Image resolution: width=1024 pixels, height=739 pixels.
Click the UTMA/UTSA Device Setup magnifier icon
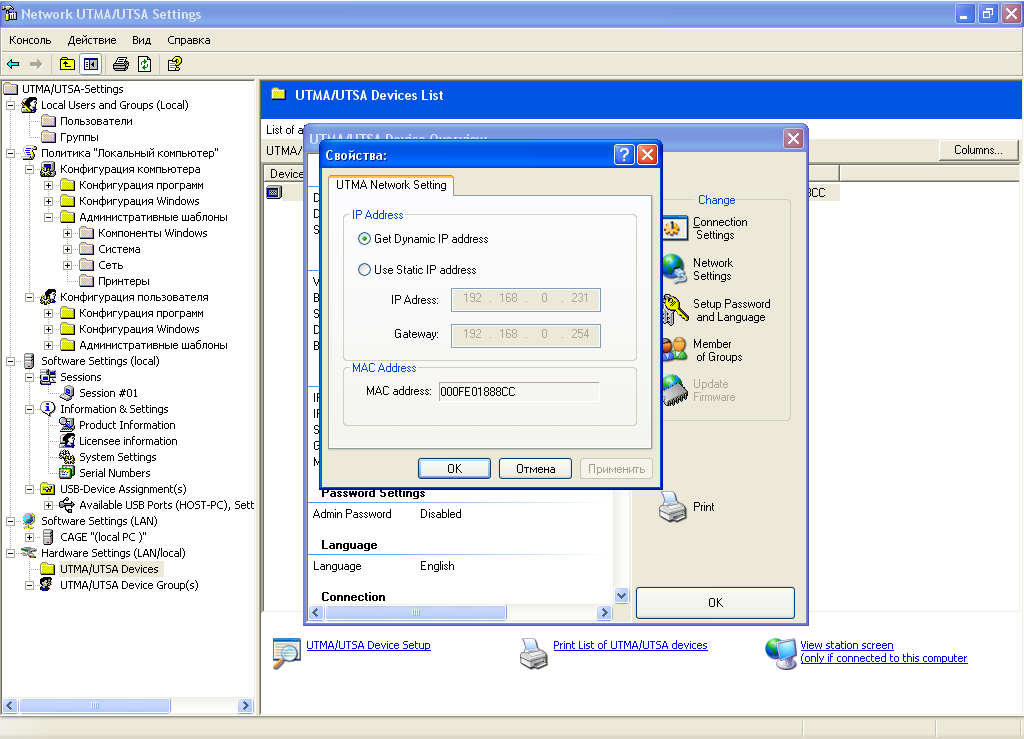(x=287, y=653)
